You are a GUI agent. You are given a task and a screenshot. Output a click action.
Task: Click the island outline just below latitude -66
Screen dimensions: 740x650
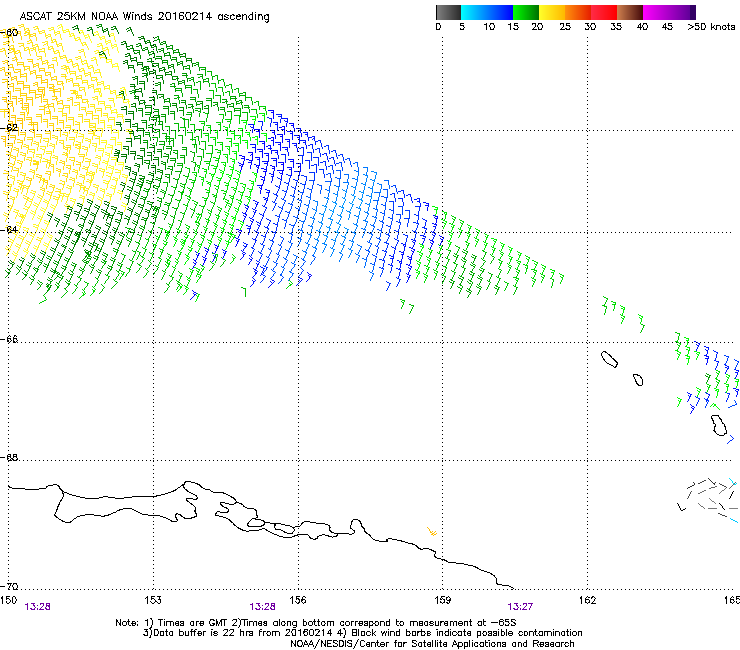coord(609,359)
